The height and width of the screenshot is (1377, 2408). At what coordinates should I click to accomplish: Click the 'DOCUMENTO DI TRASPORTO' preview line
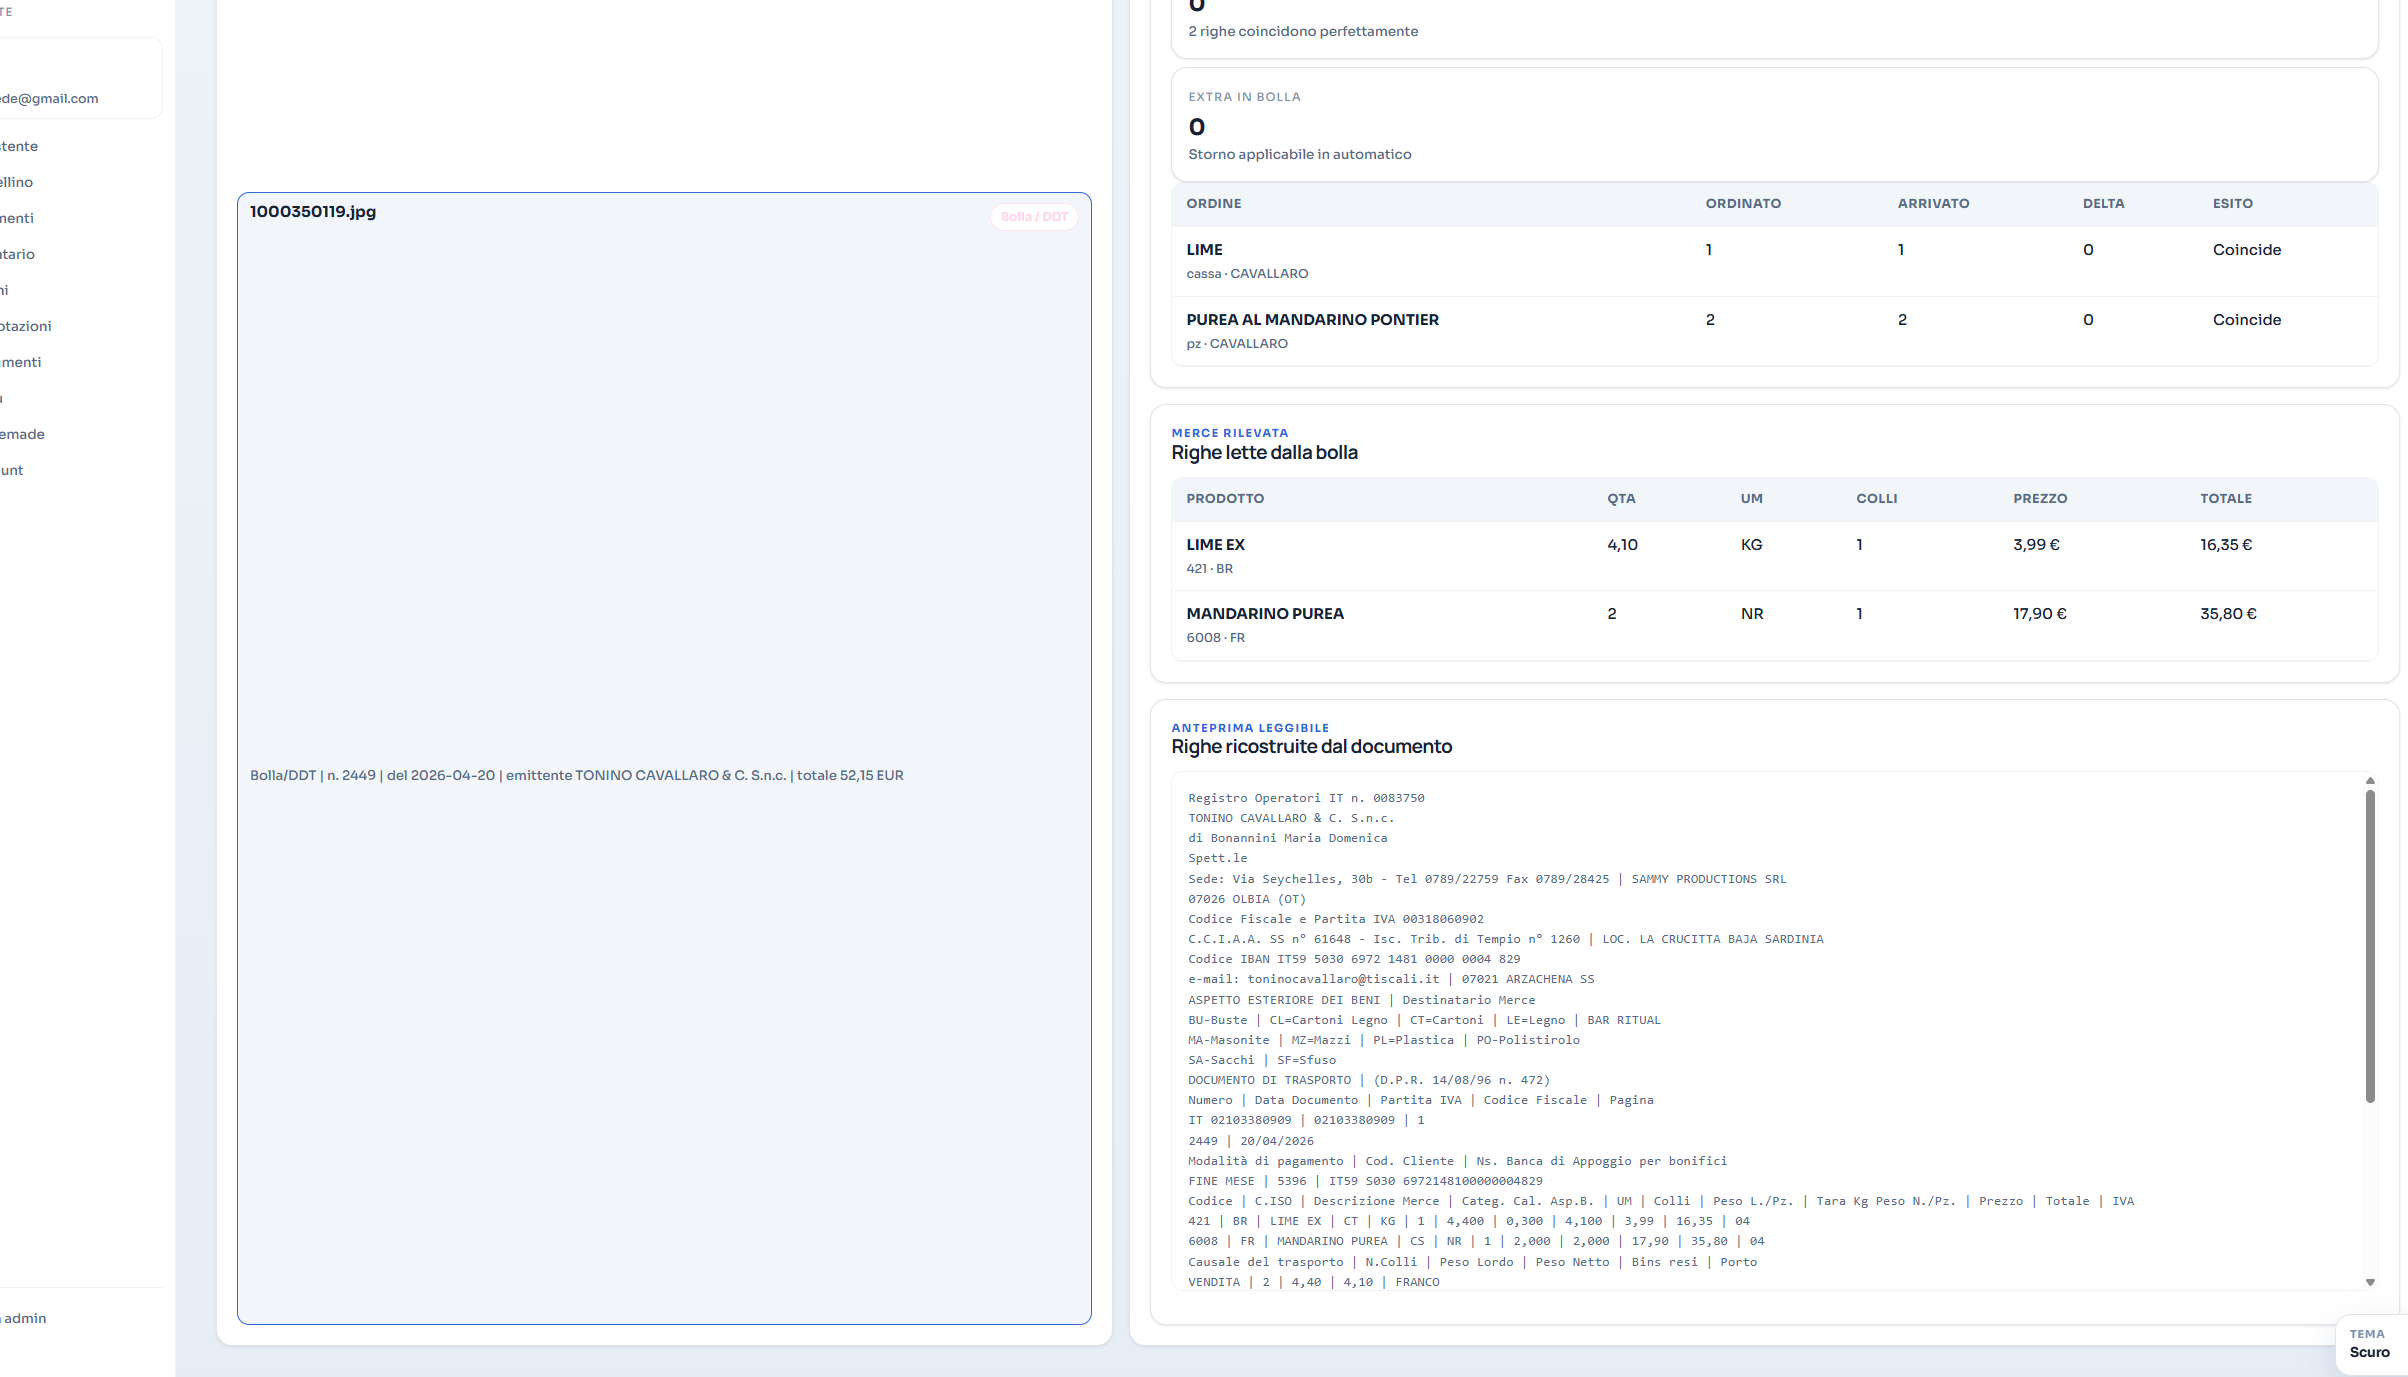pyautogui.click(x=1369, y=1080)
